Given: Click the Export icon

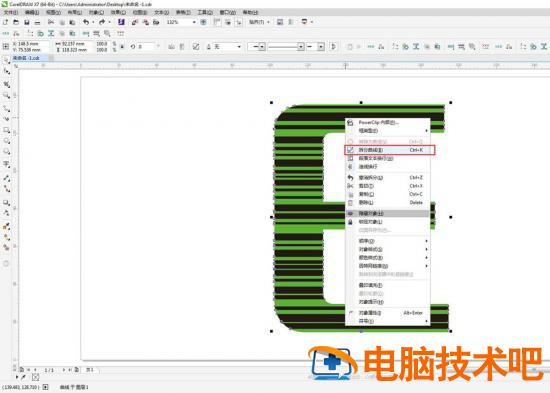Looking at the screenshot, I should pyautogui.click(x=145, y=22).
